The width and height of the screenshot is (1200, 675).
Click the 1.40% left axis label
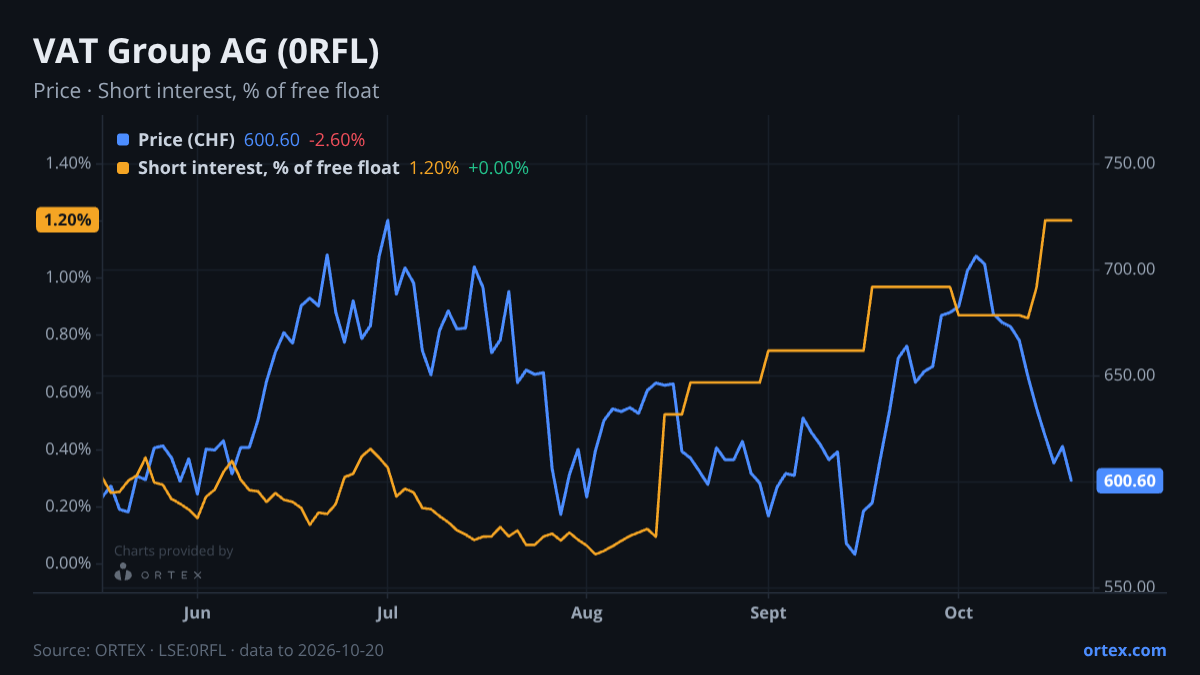click(x=69, y=163)
